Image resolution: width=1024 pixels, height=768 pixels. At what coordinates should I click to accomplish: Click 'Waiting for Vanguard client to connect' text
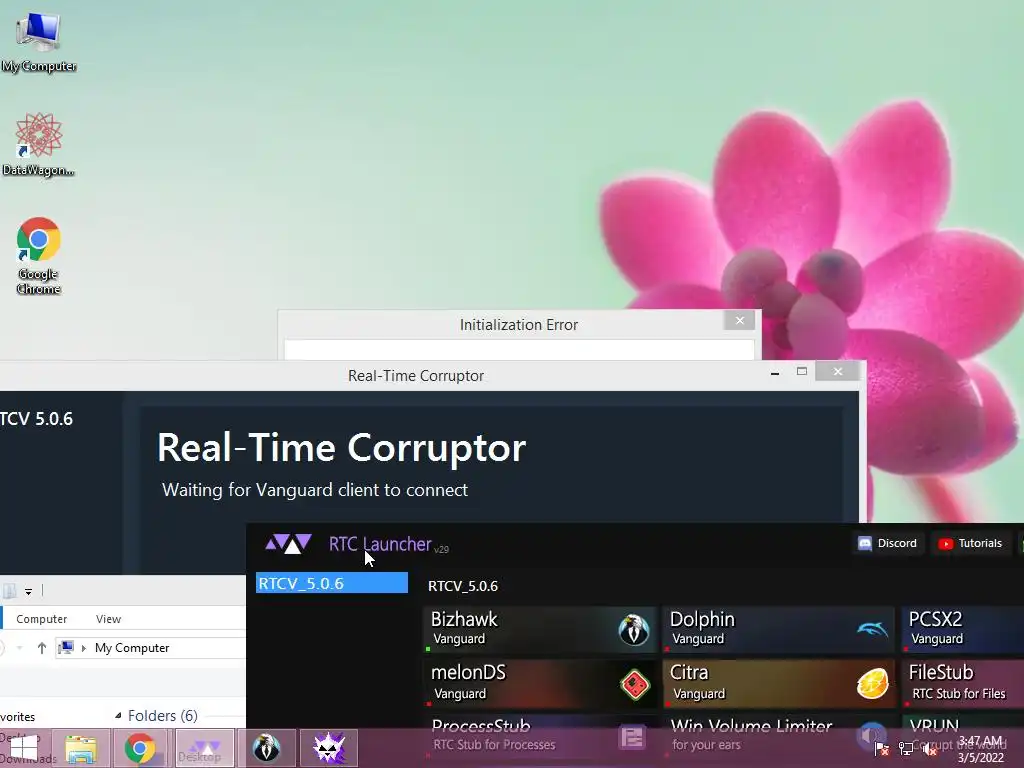point(315,490)
